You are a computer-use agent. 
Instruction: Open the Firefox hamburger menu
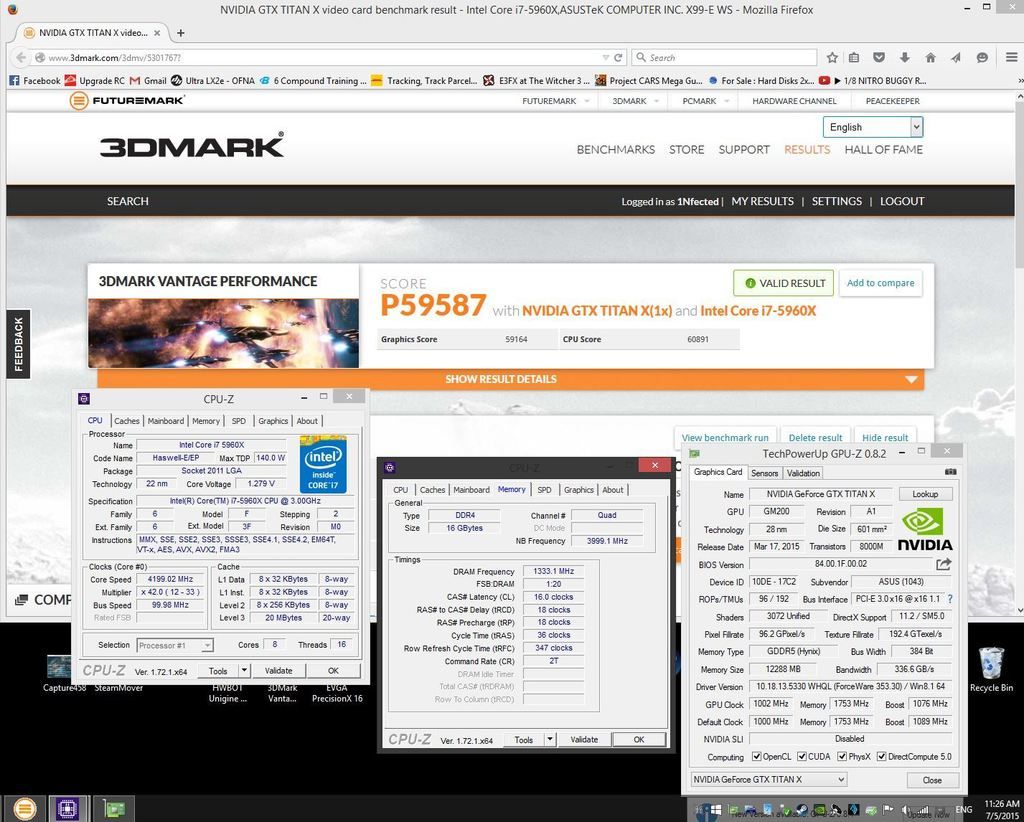tap(1012, 57)
